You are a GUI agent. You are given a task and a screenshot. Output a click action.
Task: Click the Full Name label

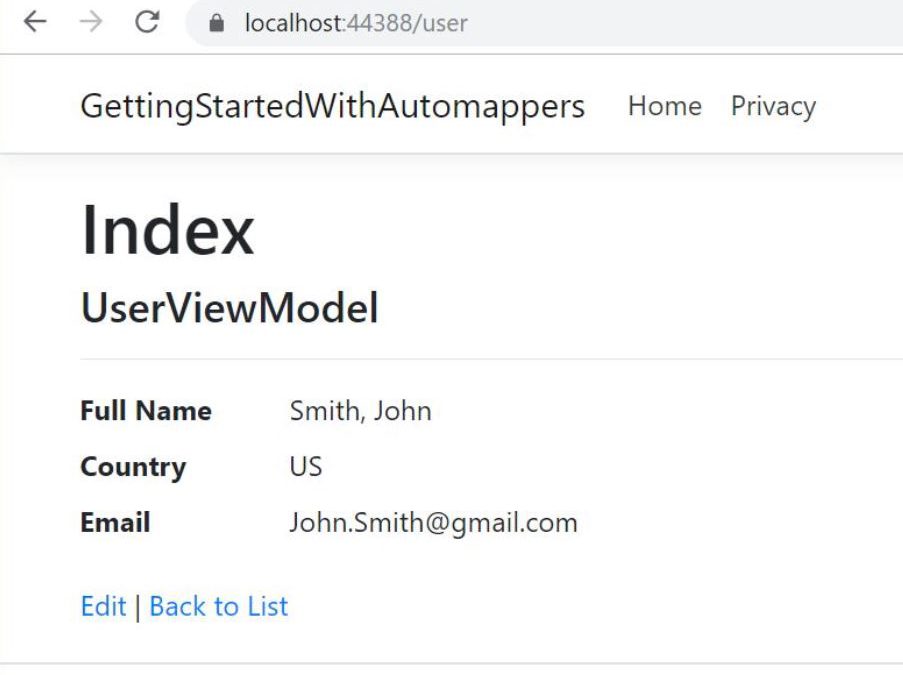146,411
